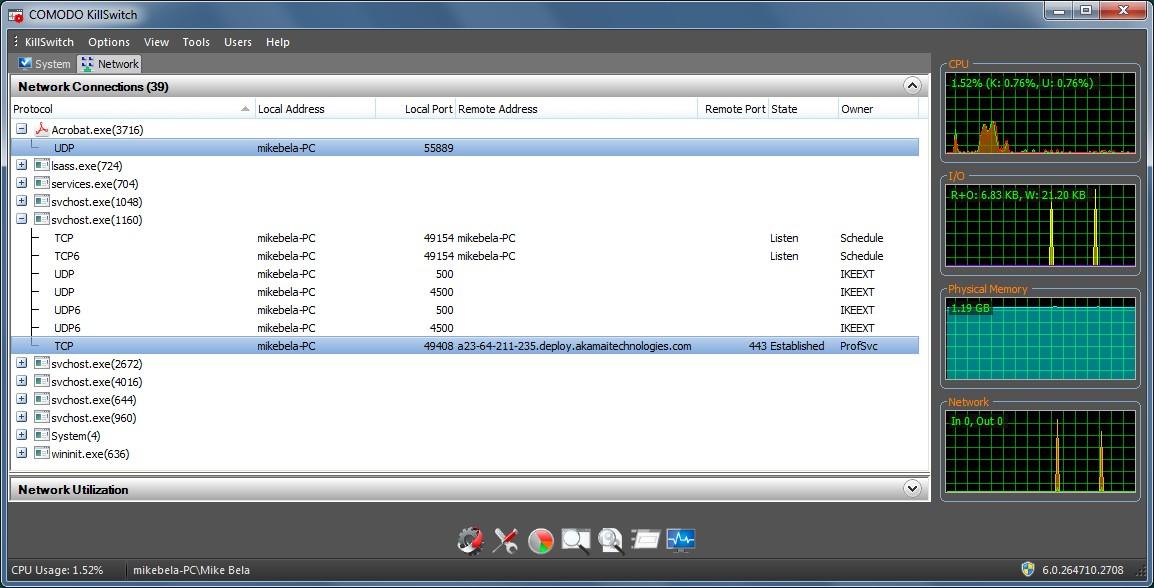Click the window magnifier search icon
Image resolution: width=1154 pixels, height=588 pixels.
coord(576,541)
